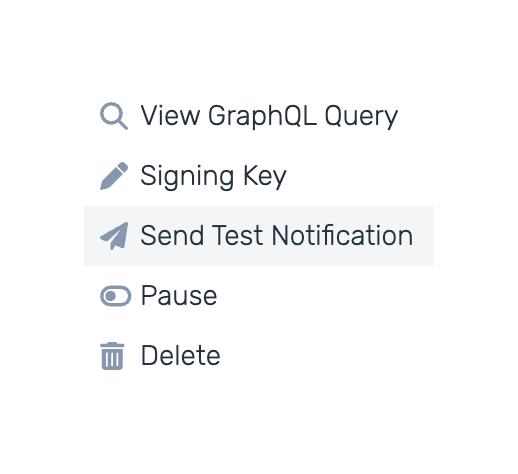This screenshot has height=474, width=518.
Task: Click the magnifying glass icon
Action: click(x=114, y=116)
